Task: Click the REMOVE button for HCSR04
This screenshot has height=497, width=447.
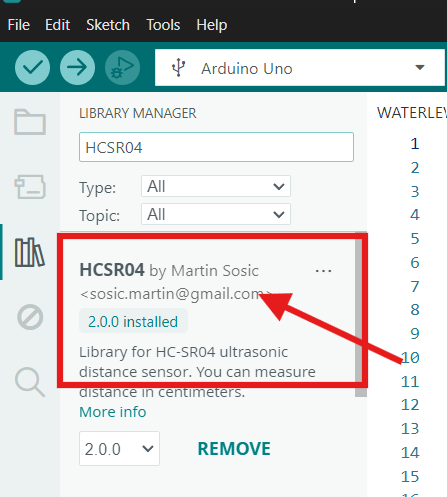Action: tap(234, 449)
